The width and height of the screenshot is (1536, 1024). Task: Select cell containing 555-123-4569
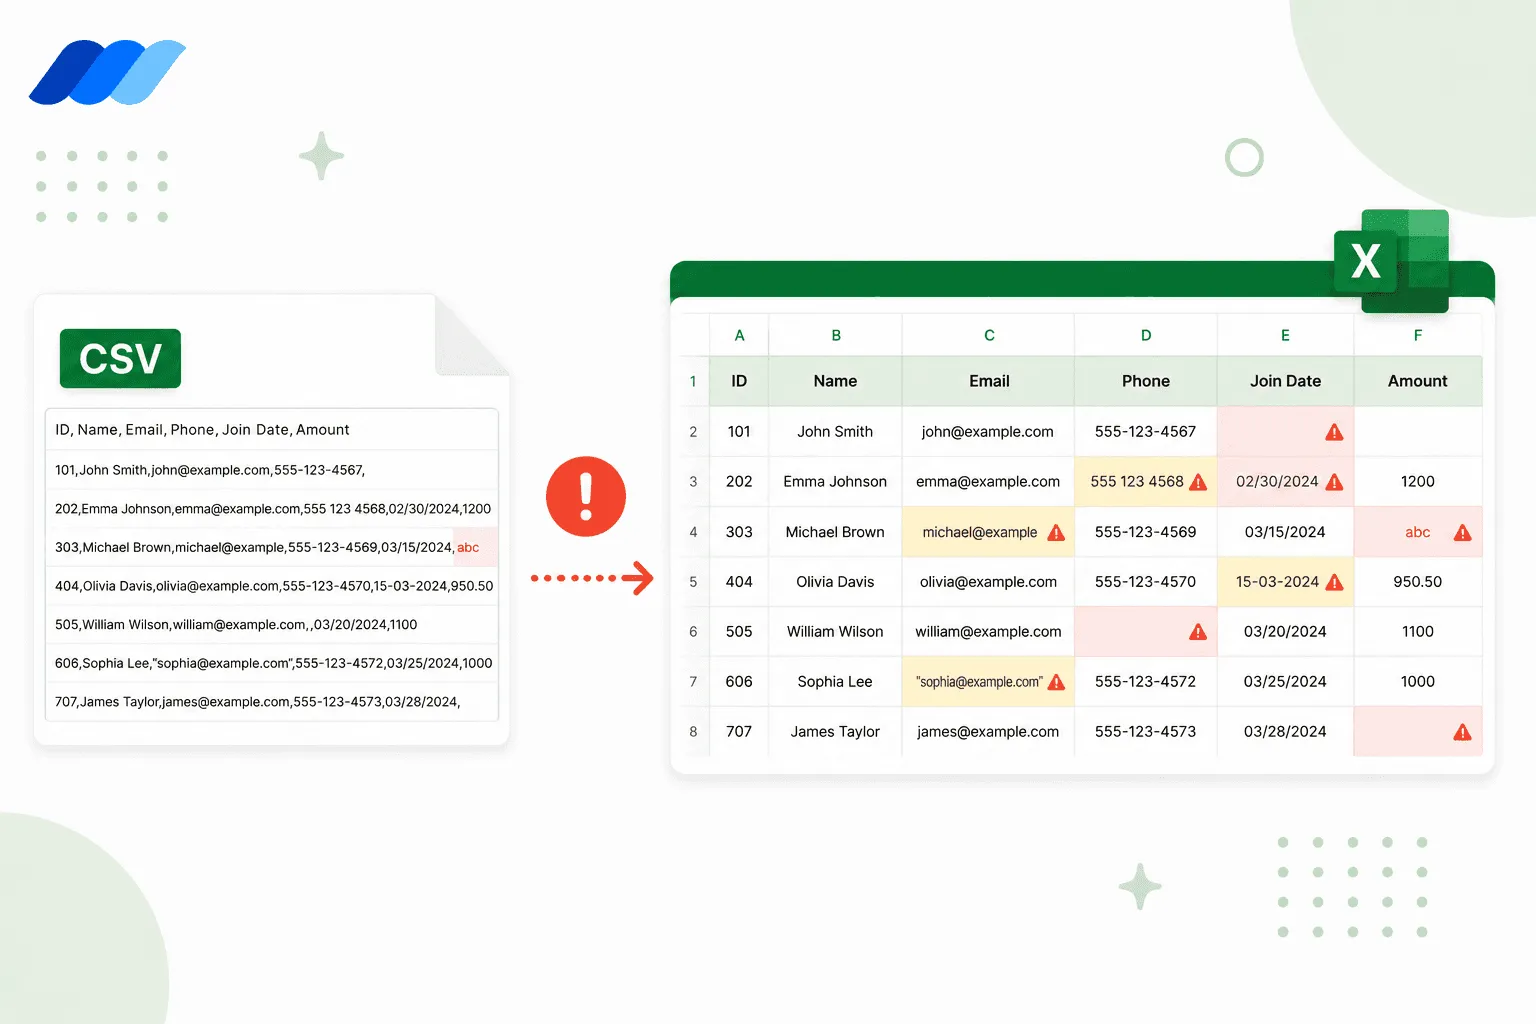pos(1146,532)
